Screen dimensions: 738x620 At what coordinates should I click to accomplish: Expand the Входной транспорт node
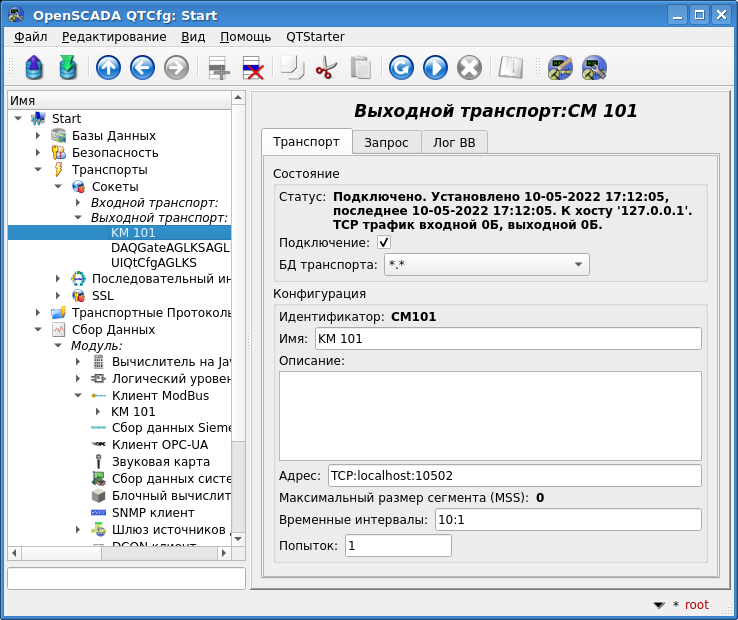pos(79,202)
